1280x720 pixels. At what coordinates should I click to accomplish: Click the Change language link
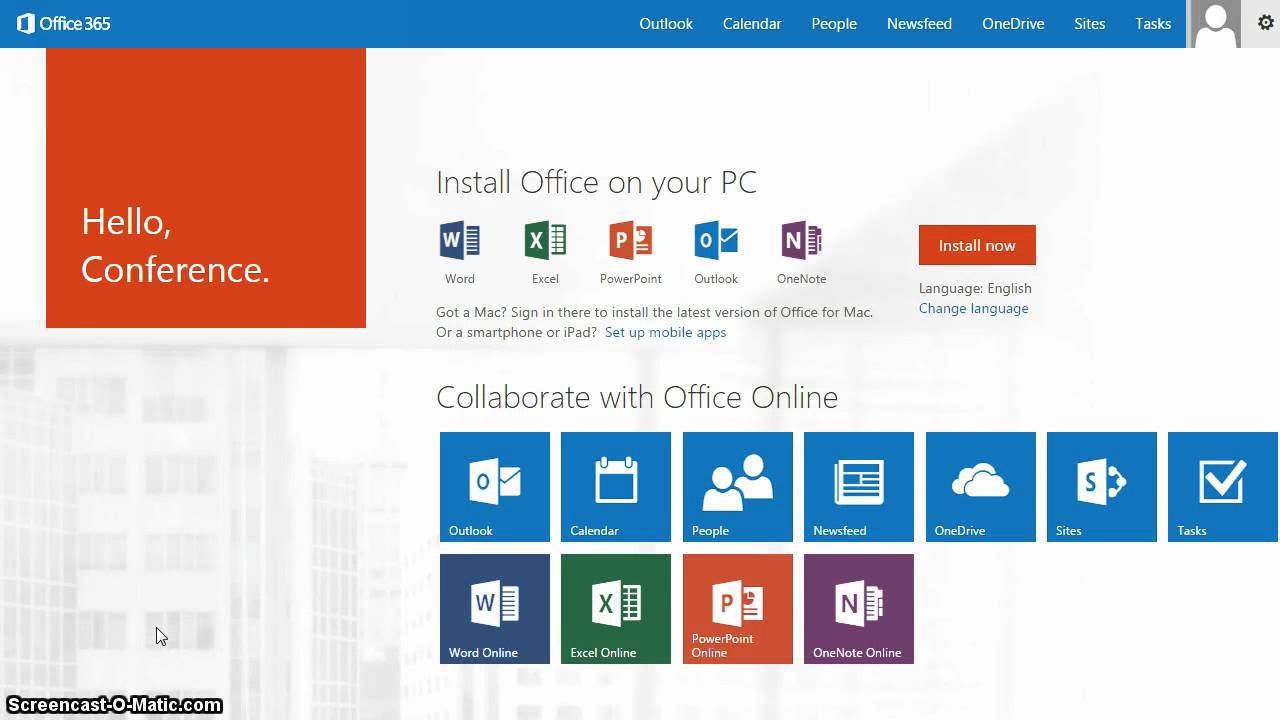pyautogui.click(x=974, y=308)
